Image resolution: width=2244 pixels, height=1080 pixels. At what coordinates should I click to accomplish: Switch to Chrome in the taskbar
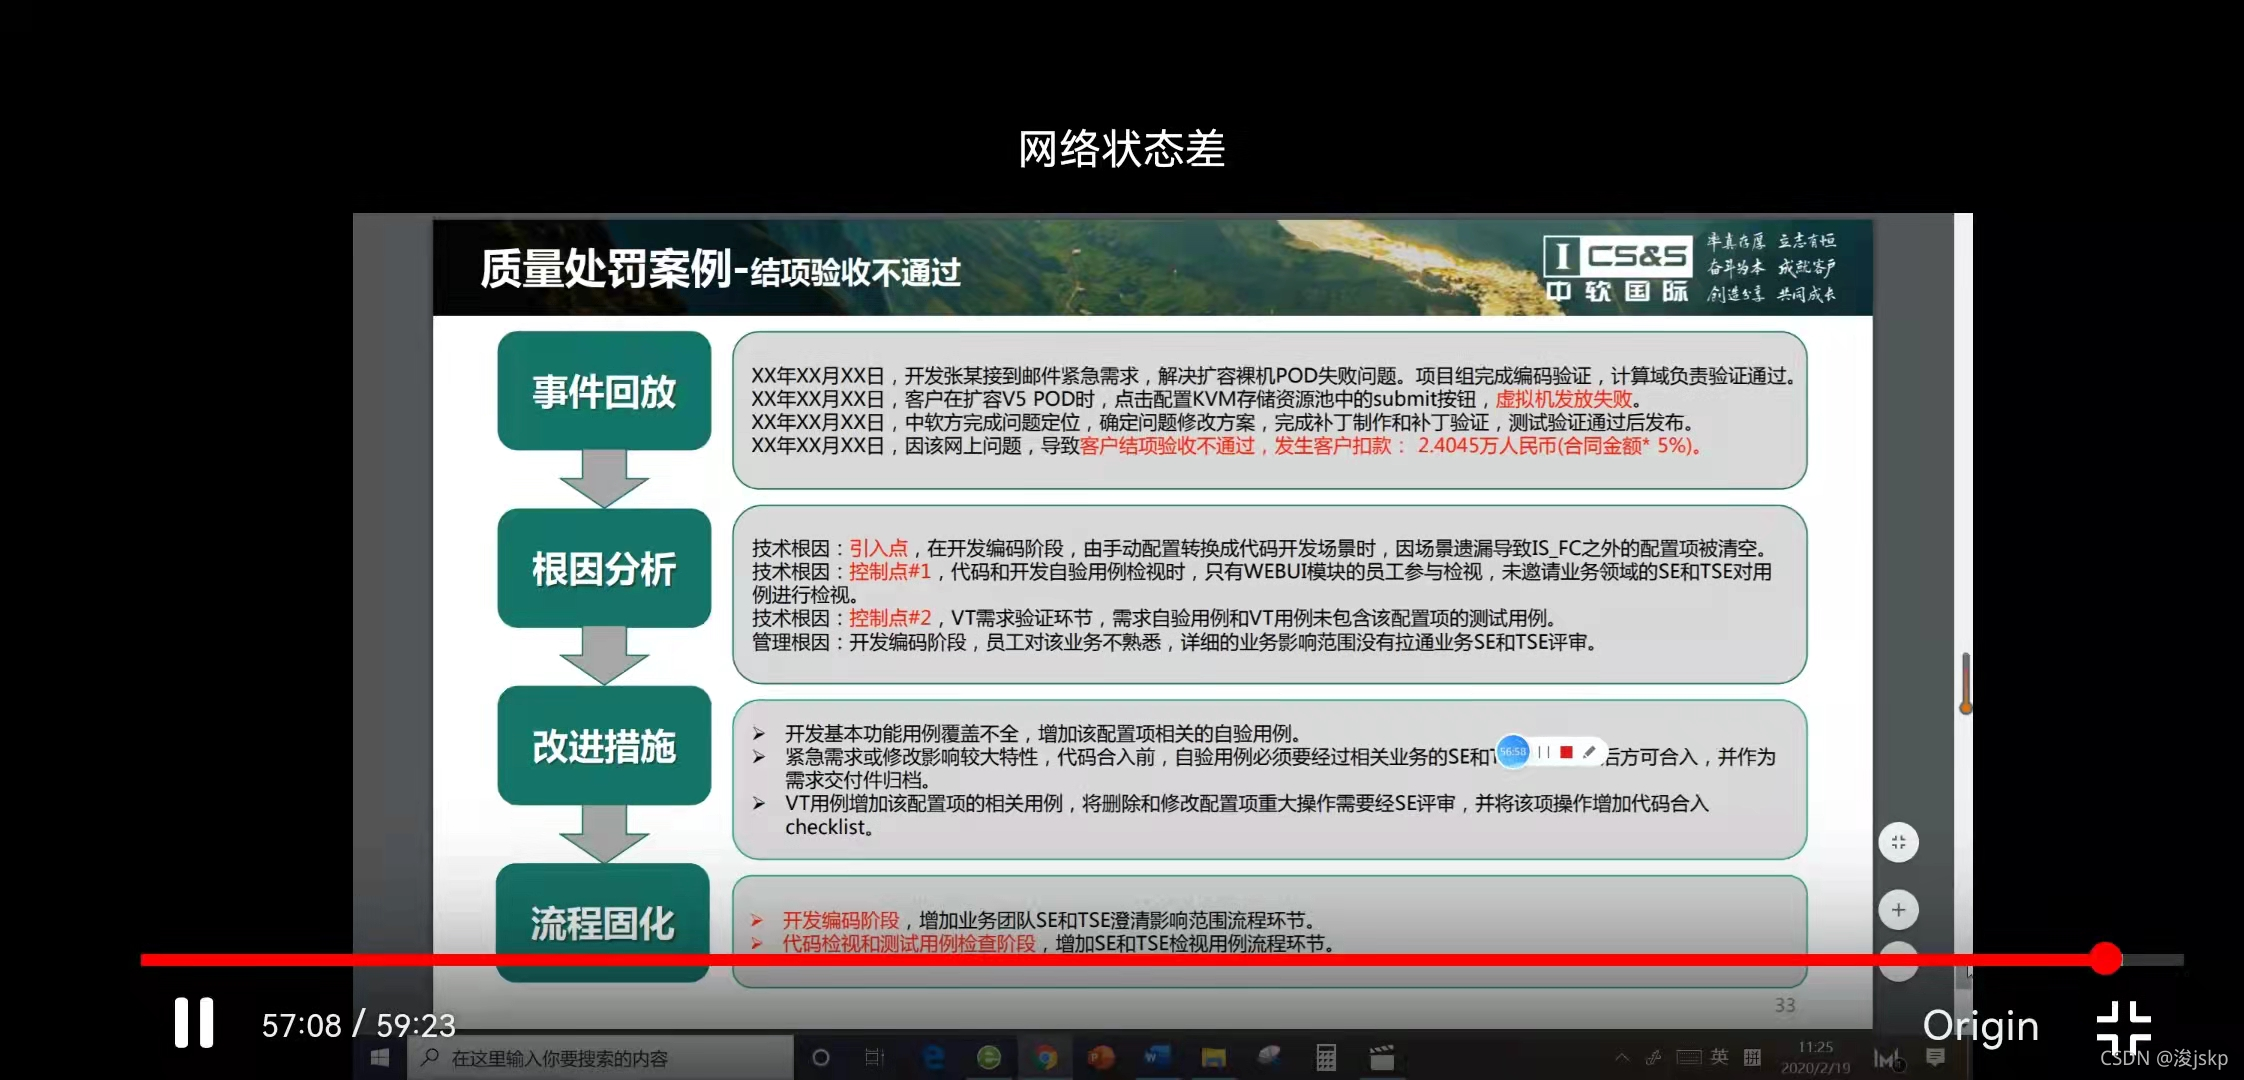point(1045,1058)
